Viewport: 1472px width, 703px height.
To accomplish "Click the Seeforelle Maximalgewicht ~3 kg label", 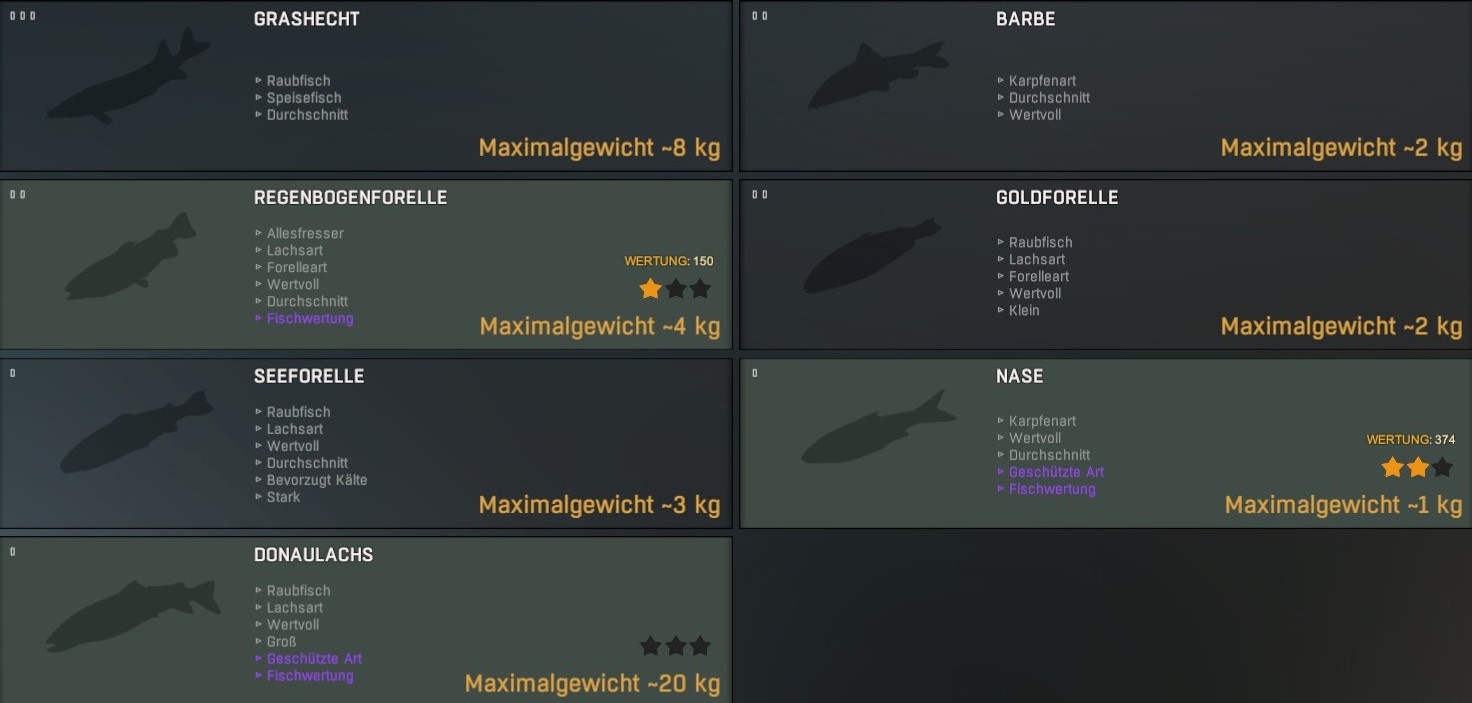I will point(599,505).
